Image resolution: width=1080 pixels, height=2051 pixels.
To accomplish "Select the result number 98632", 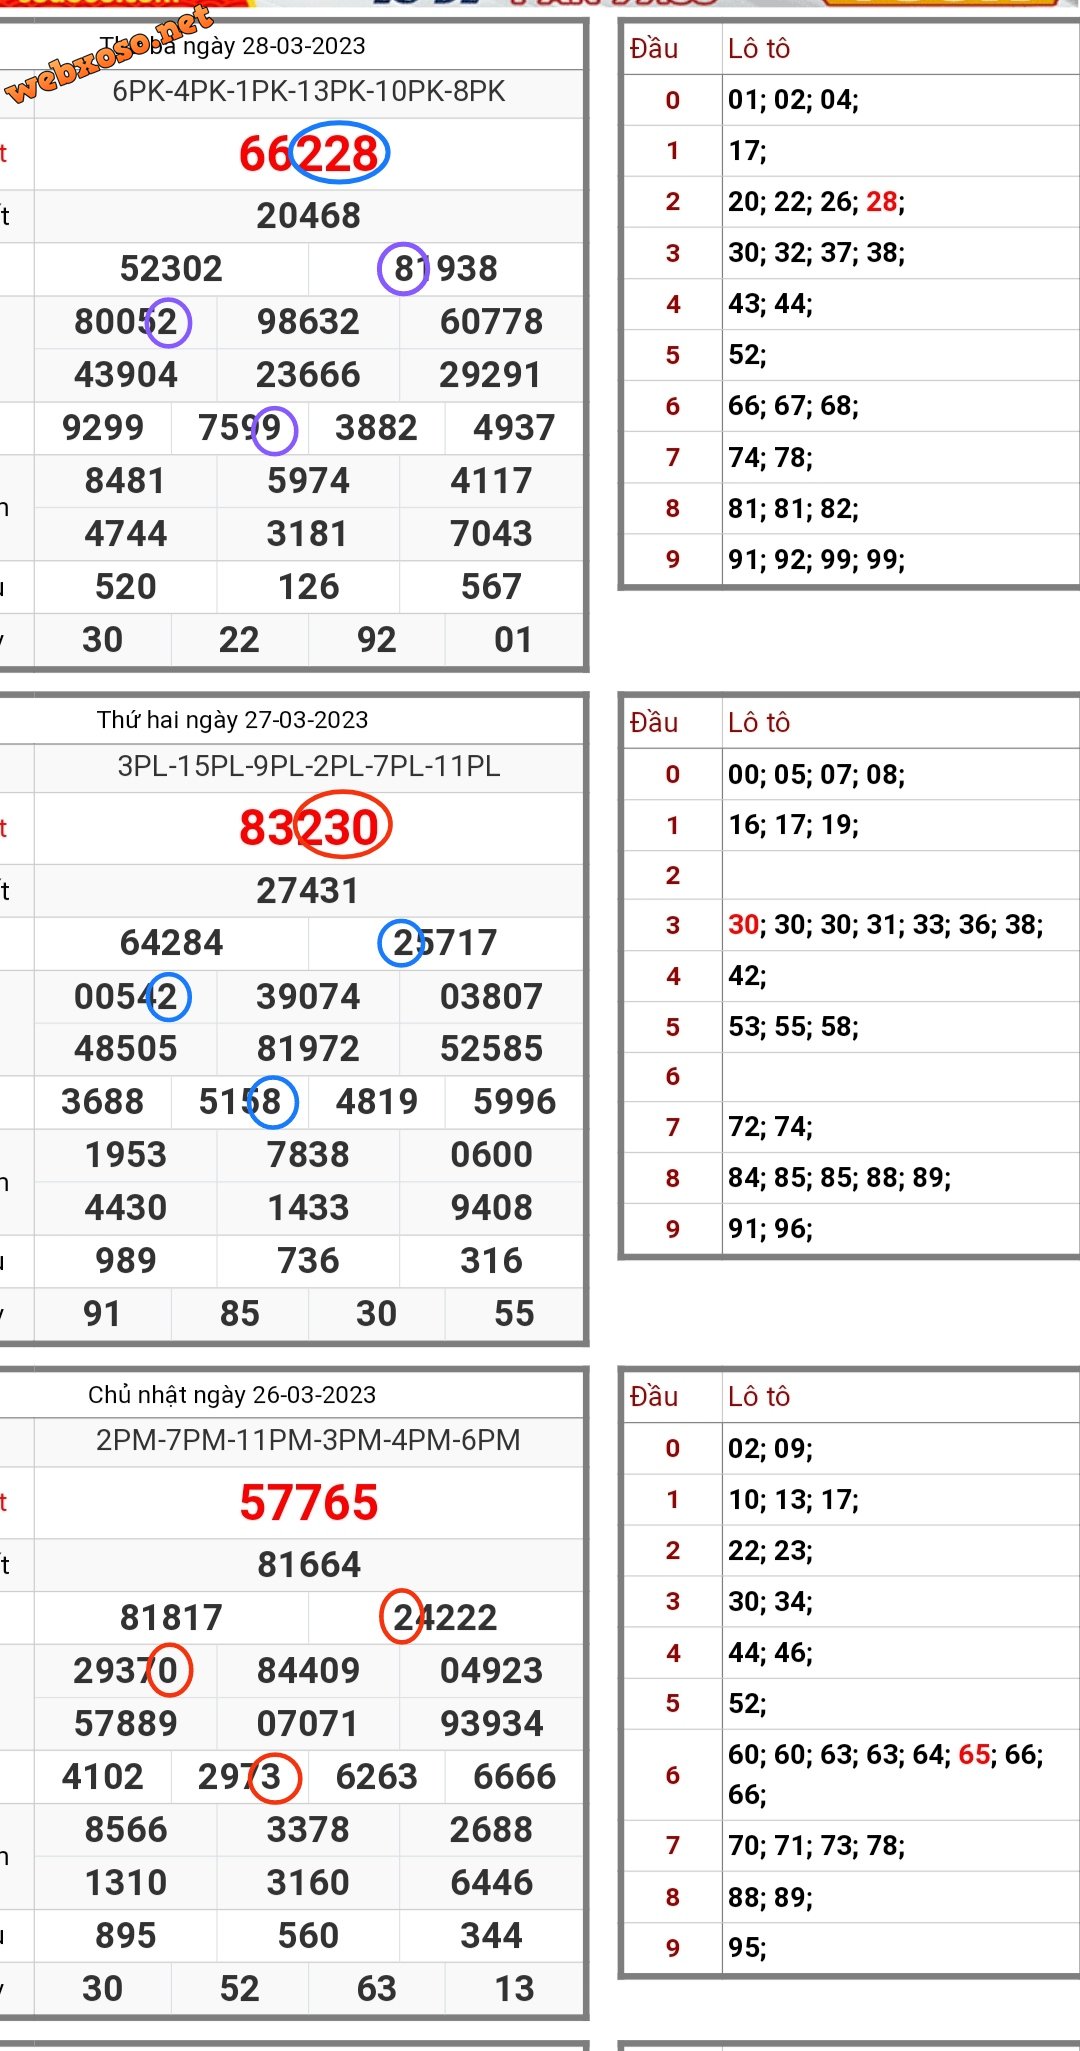I will (308, 322).
